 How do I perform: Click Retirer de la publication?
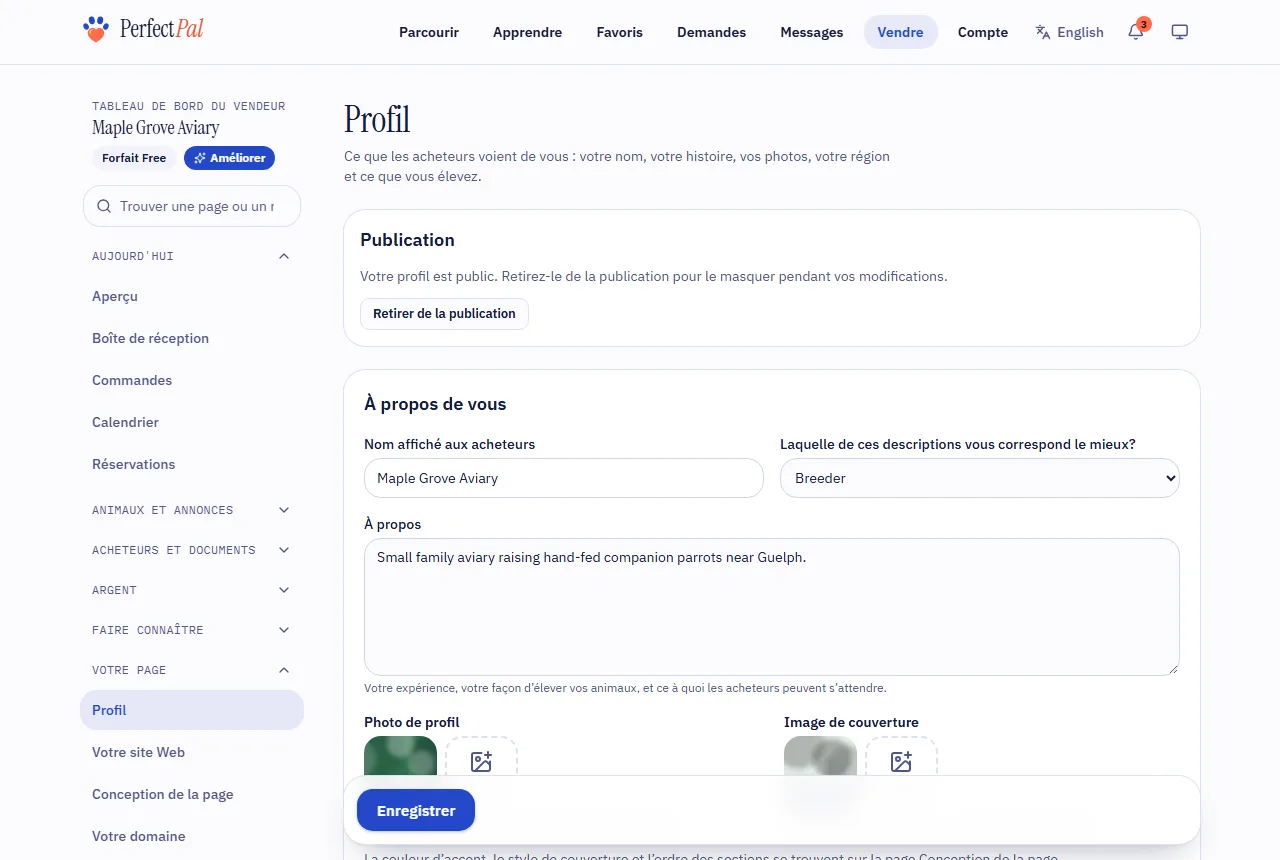pyautogui.click(x=444, y=313)
